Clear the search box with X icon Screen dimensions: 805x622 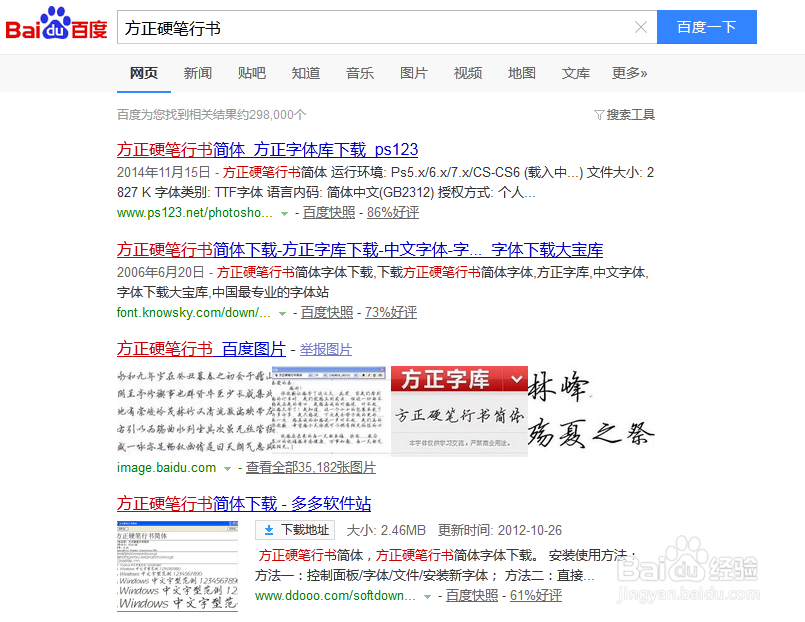[640, 27]
